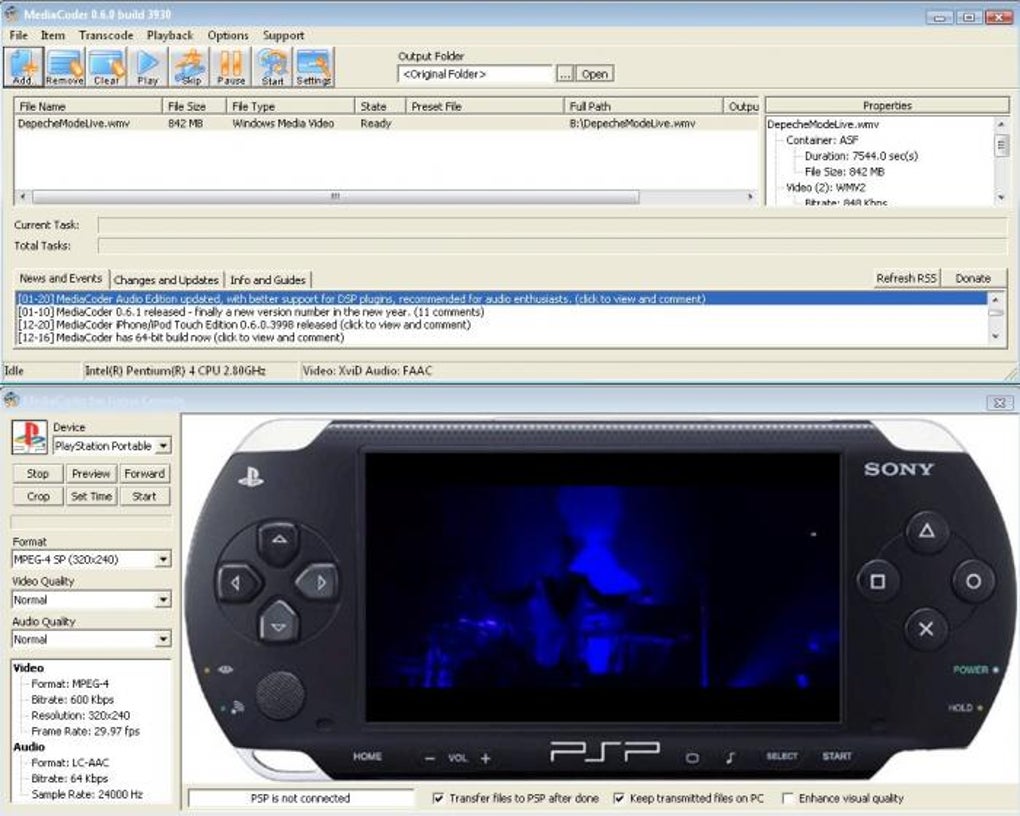Click the PSP analog stick
This screenshot has width=1020, height=816.
(x=280, y=696)
